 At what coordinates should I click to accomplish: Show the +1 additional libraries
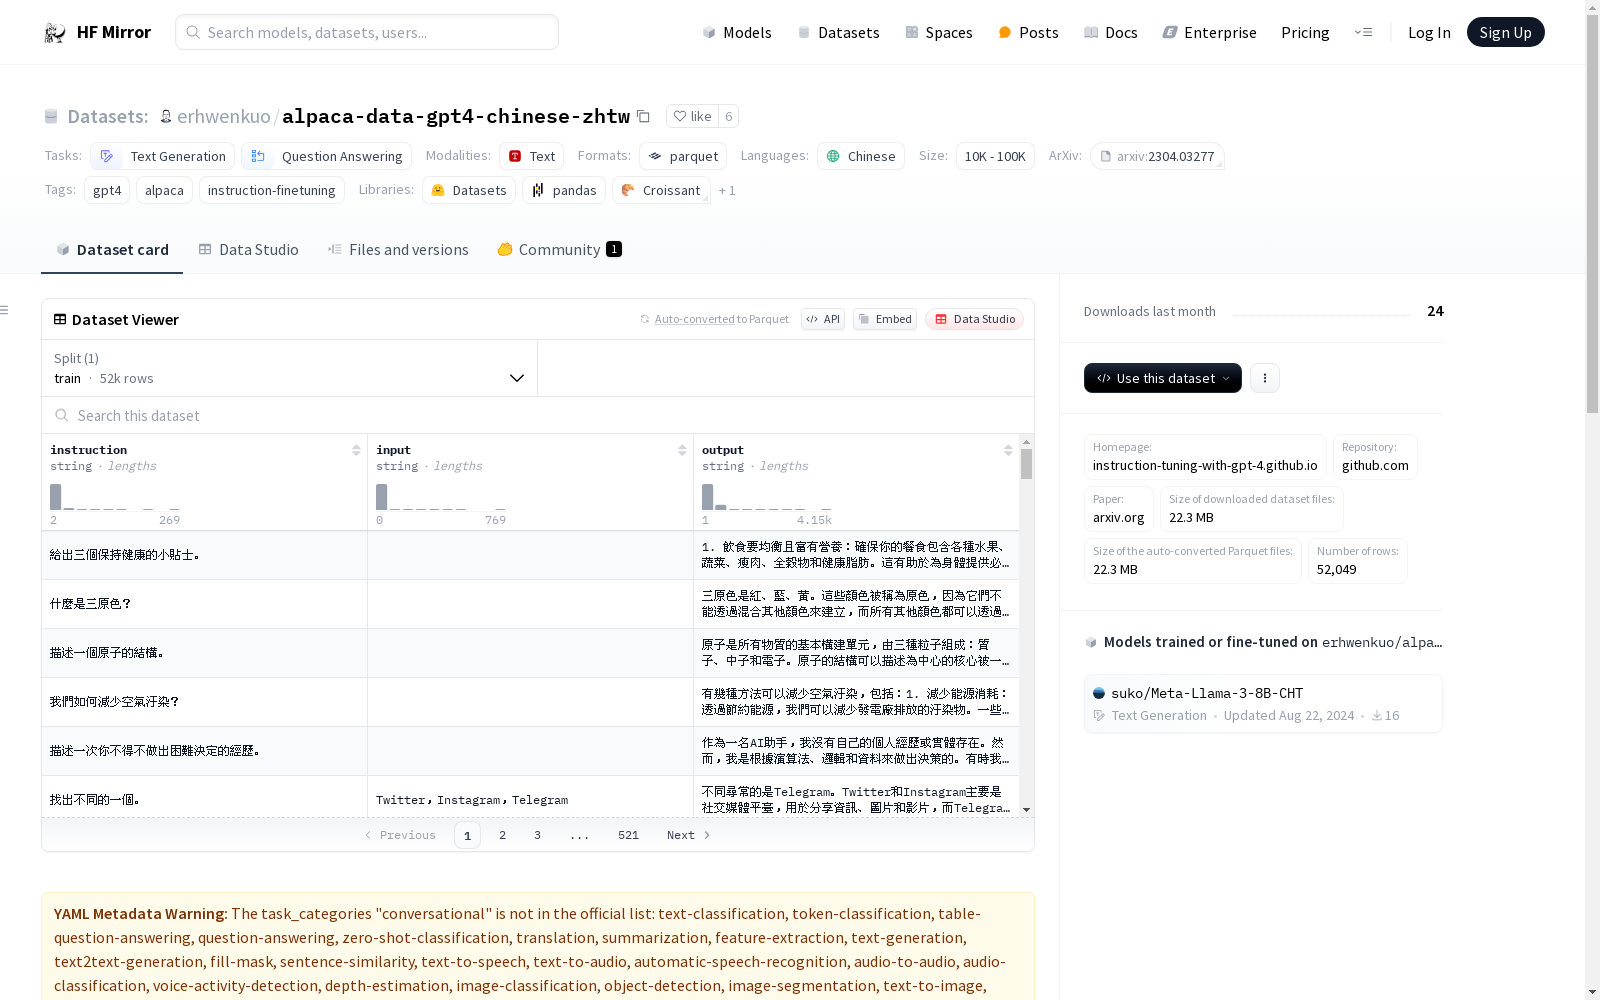(727, 190)
